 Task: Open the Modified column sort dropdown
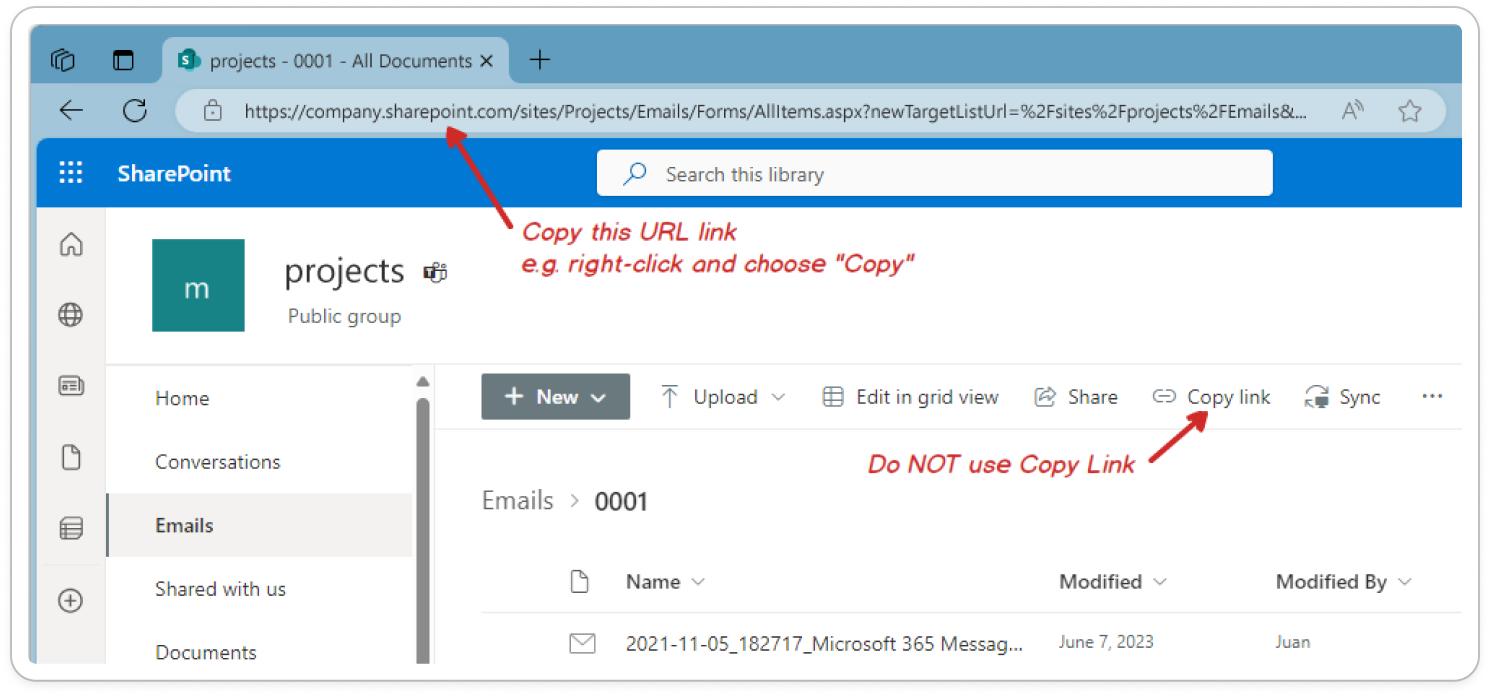[x=1160, y=582]
